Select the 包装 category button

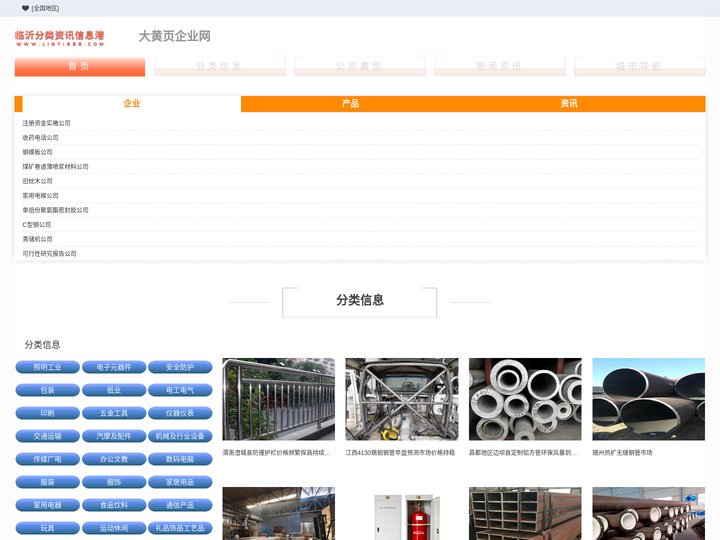click(x=48, y=390)
